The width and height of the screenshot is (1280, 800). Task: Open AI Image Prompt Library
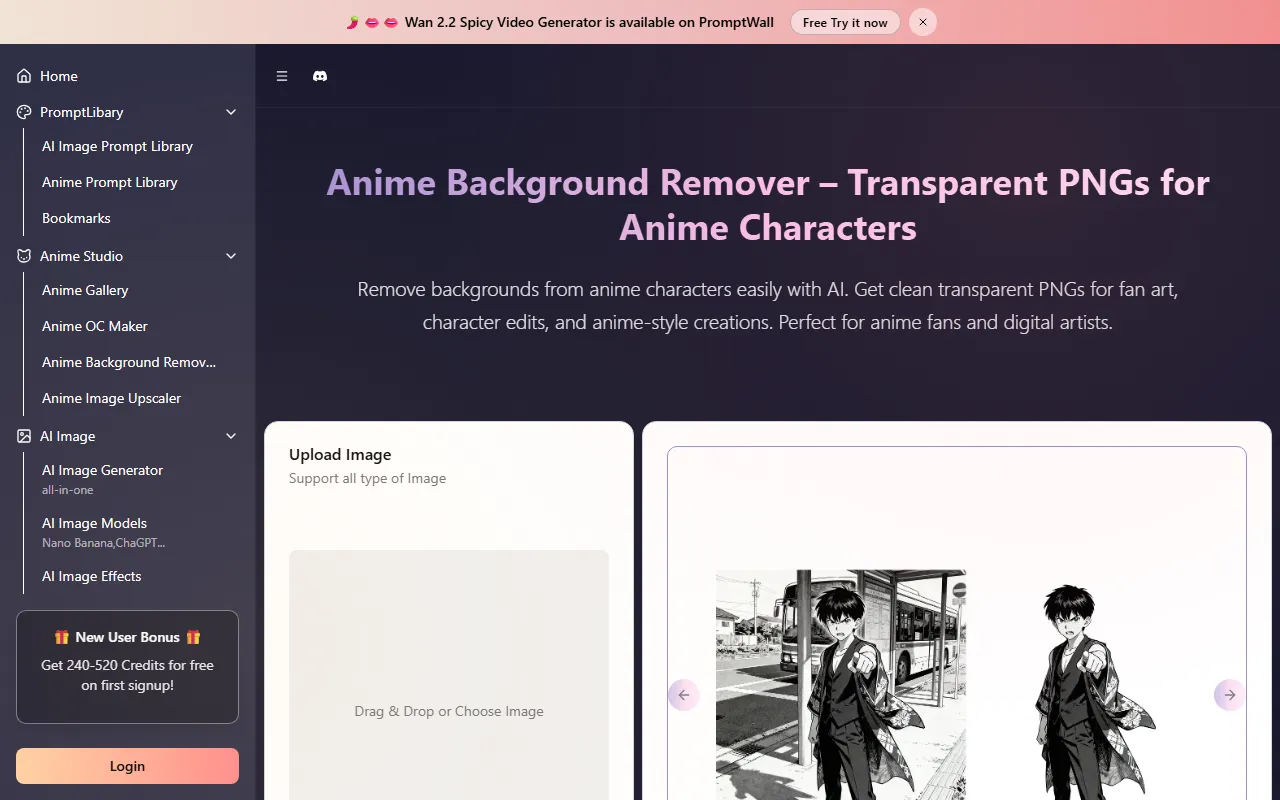117,146
